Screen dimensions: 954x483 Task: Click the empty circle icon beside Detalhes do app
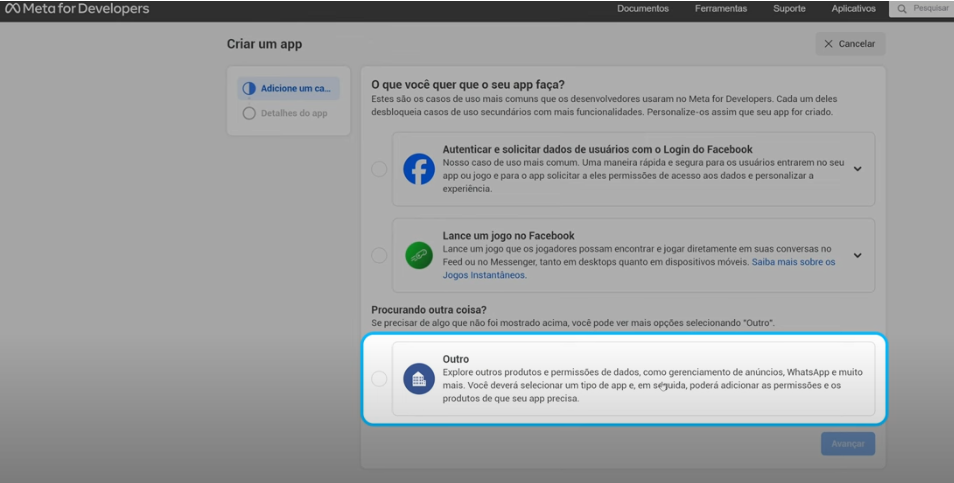(249, 113)
